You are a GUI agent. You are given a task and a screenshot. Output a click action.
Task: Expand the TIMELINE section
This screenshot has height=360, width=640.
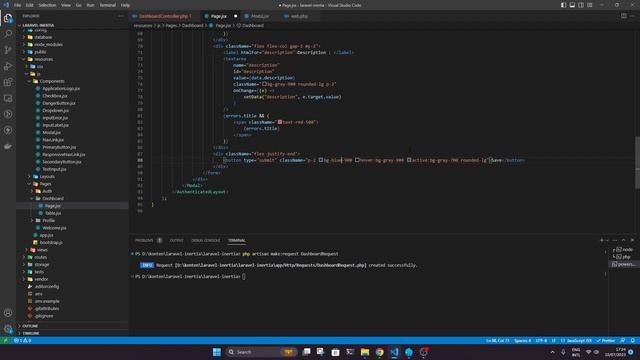[x=31, y=333]
